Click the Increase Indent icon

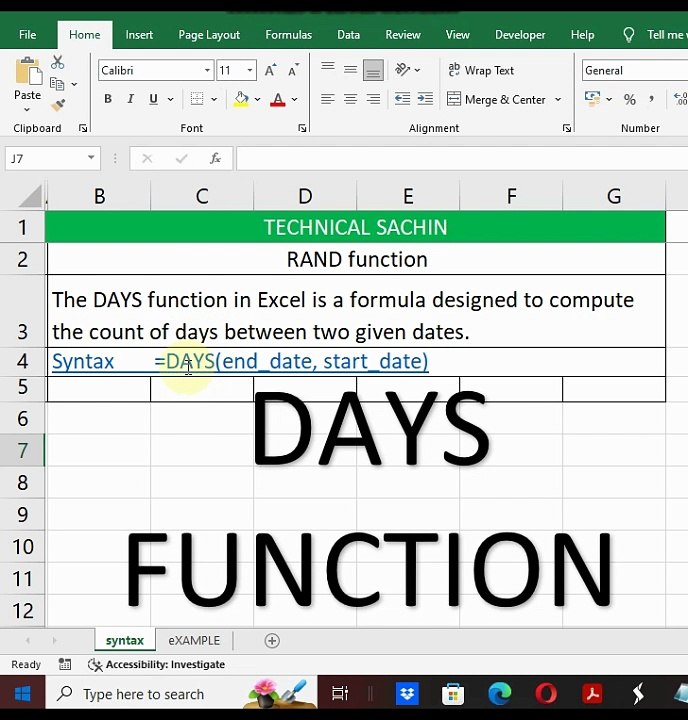[425, 99]
